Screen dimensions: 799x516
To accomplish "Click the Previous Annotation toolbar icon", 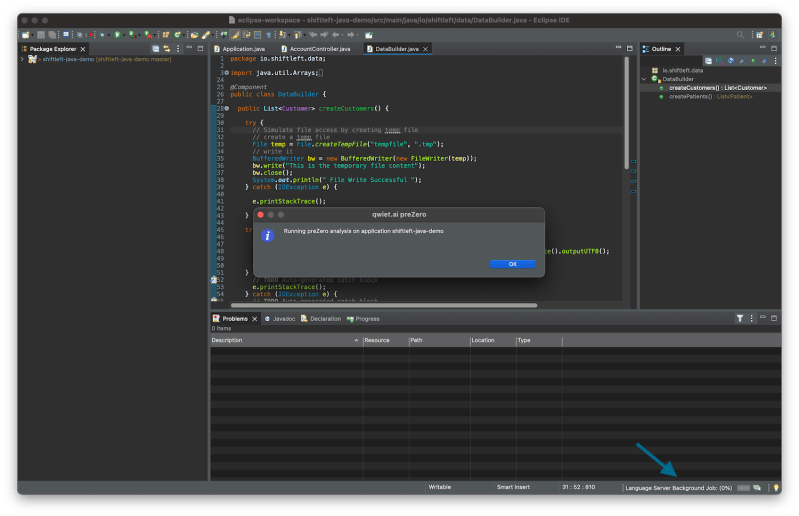I will (x=297, y=35).
